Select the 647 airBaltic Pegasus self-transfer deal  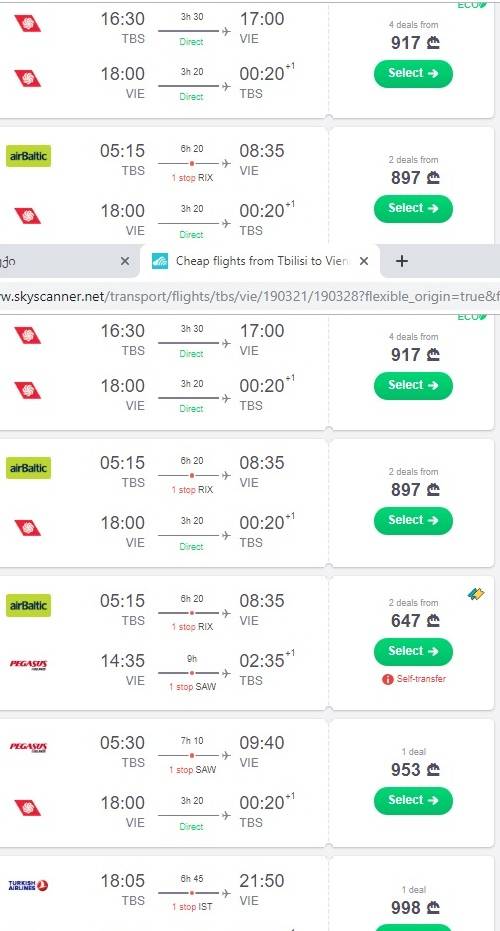[413, 651]
